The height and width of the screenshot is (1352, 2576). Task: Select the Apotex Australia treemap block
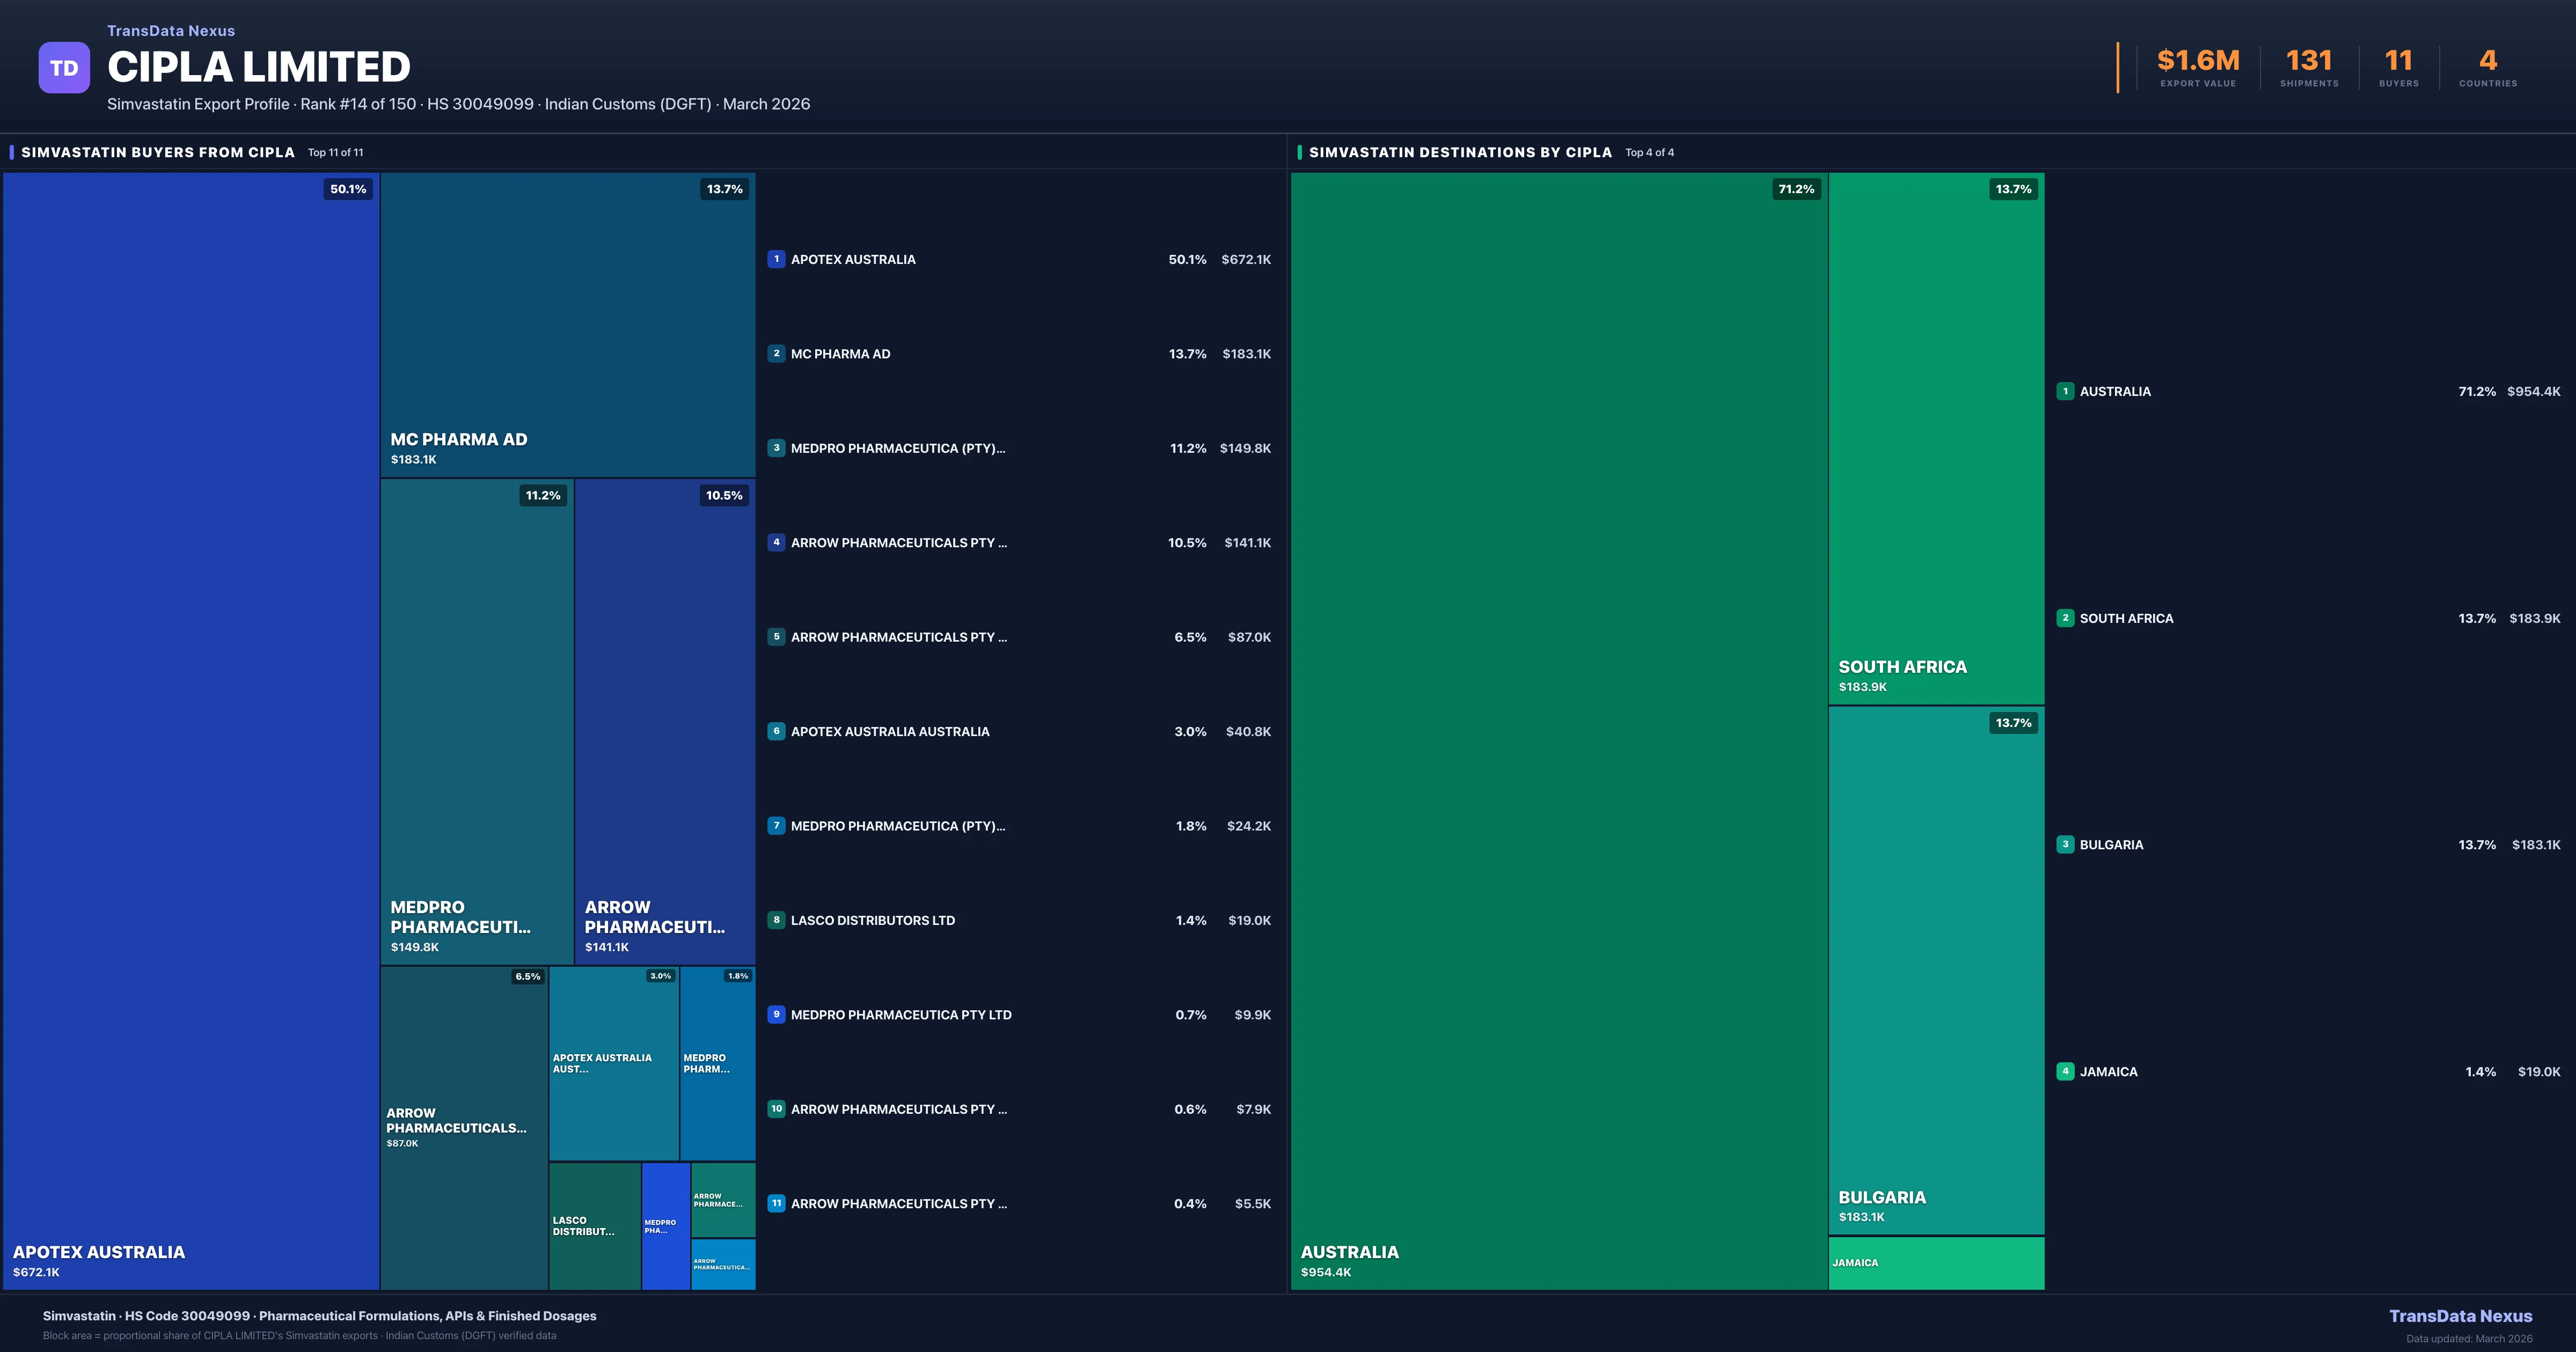tap(190, 730)
